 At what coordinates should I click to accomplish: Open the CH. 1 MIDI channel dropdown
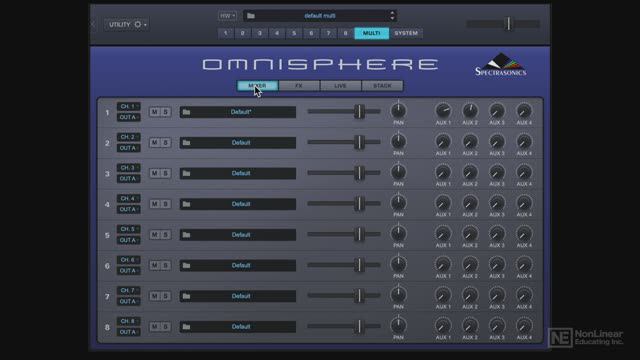[129, 107]
